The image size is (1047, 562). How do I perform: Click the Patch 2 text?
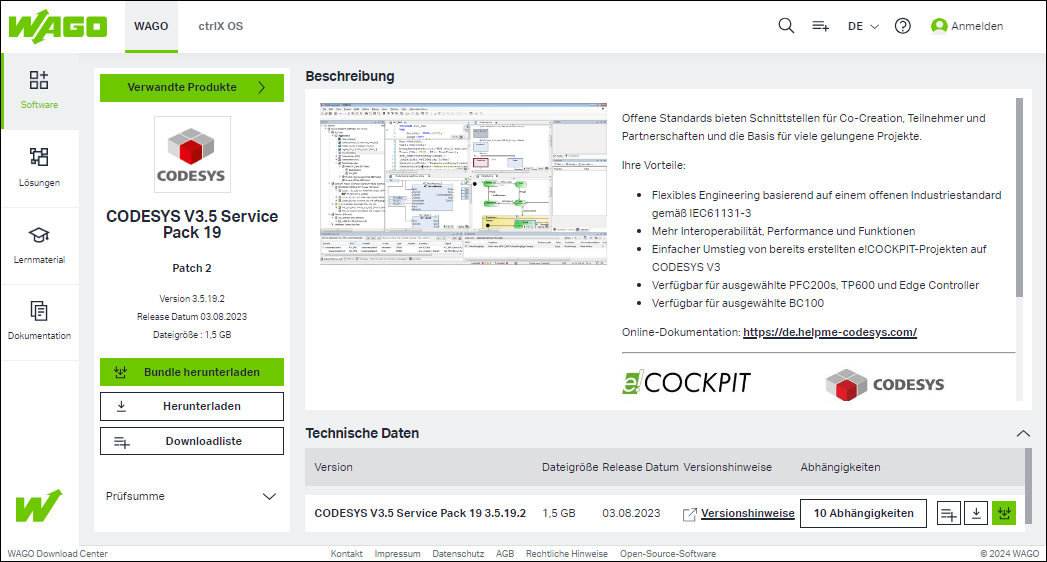(x=192, y=268)
